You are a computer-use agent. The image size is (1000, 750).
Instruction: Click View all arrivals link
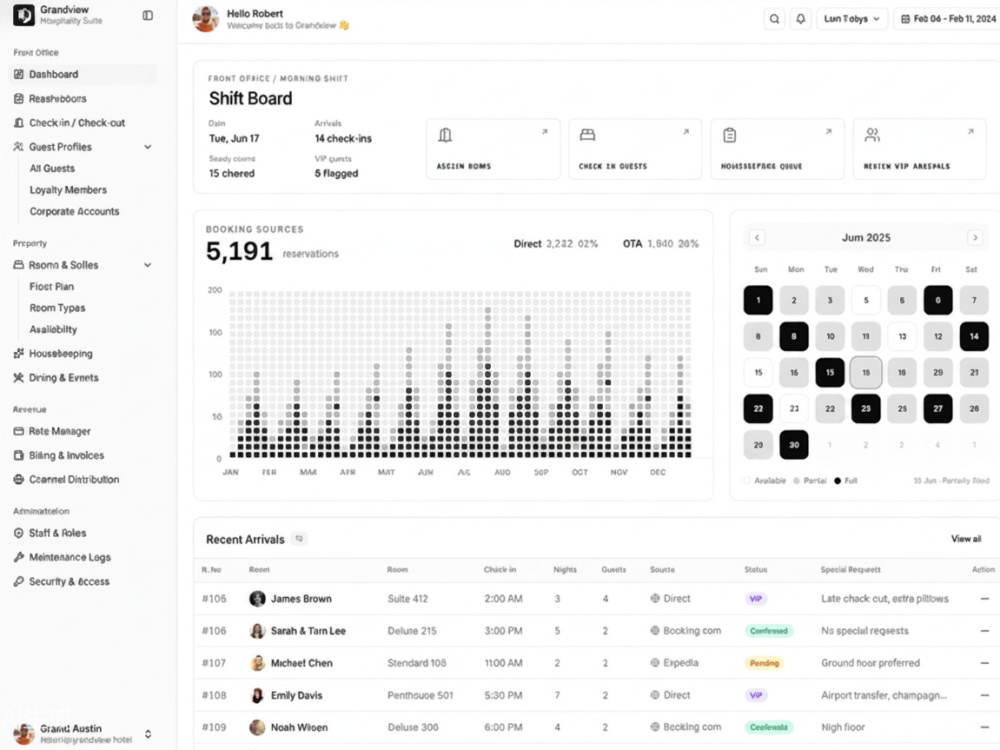966,539
